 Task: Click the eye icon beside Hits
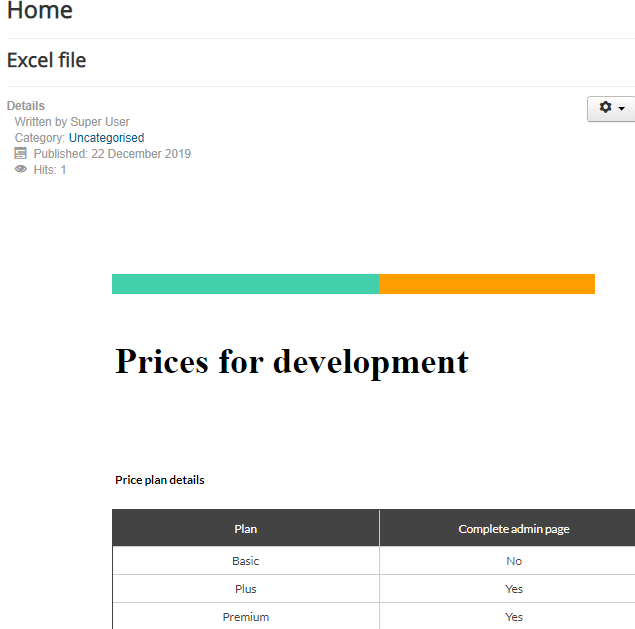pos(21,169)
